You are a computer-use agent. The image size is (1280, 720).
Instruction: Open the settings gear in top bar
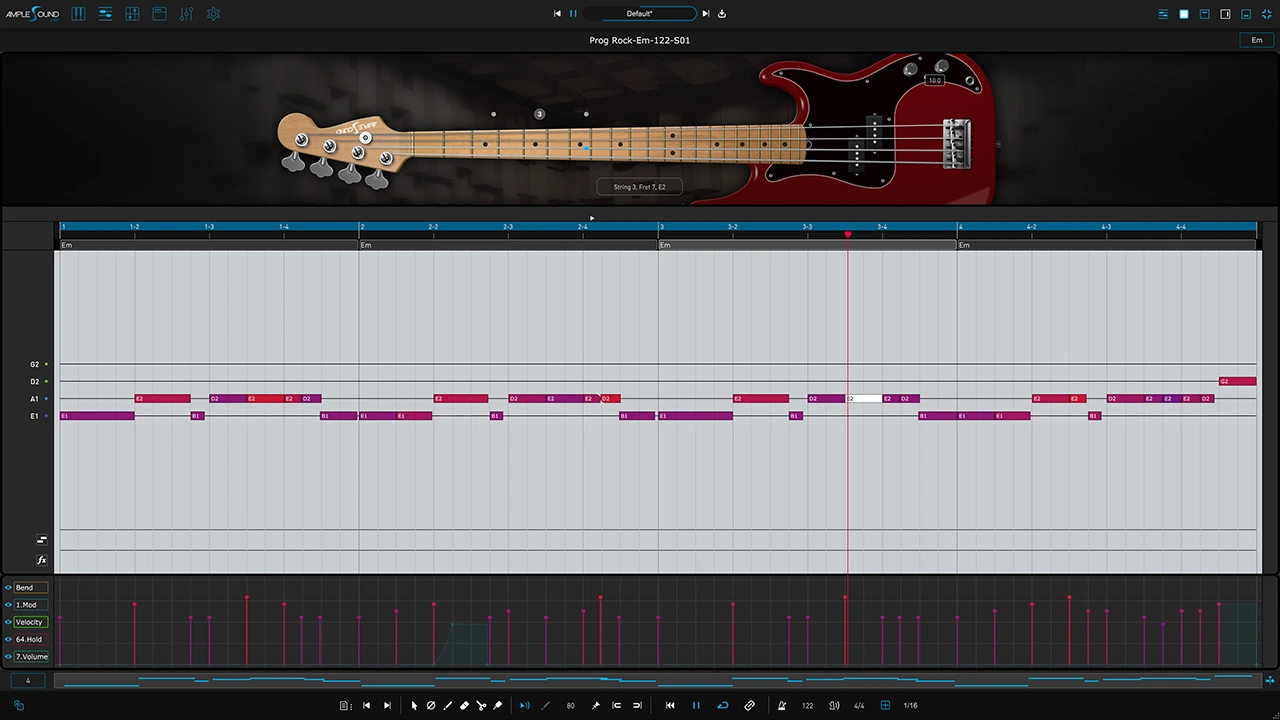coord(213,14)
